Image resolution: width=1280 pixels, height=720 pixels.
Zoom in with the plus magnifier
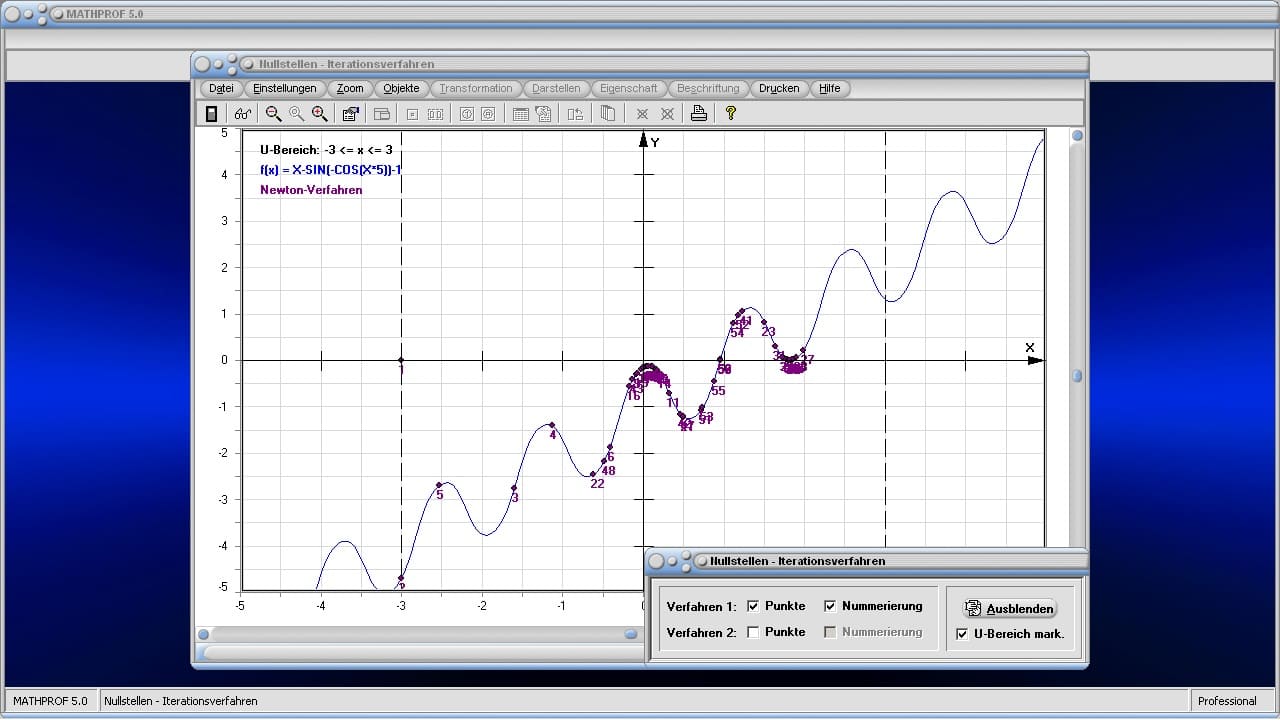[x=319, y=114]
